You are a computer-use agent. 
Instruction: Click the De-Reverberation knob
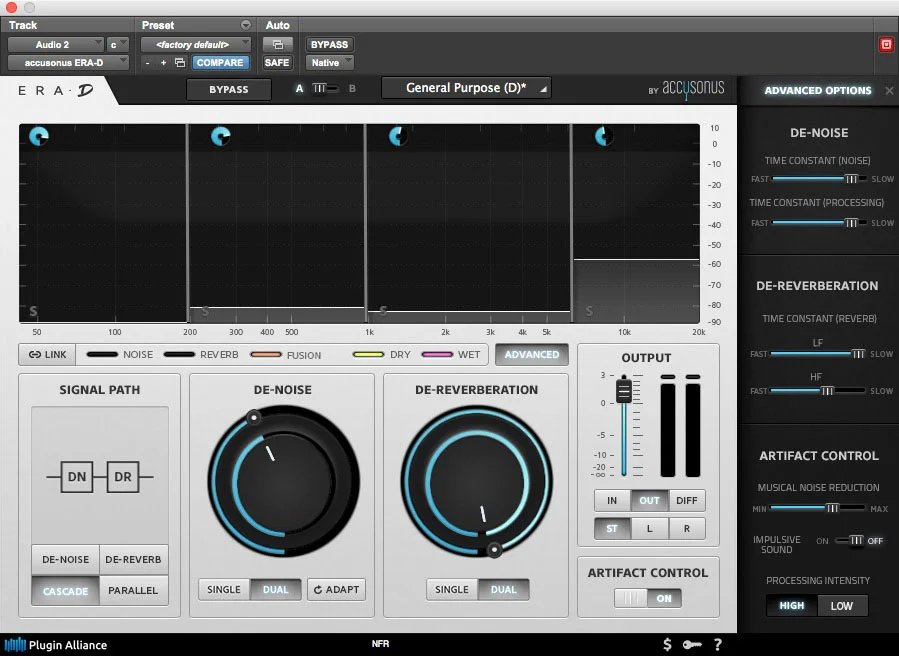(477, 481)
